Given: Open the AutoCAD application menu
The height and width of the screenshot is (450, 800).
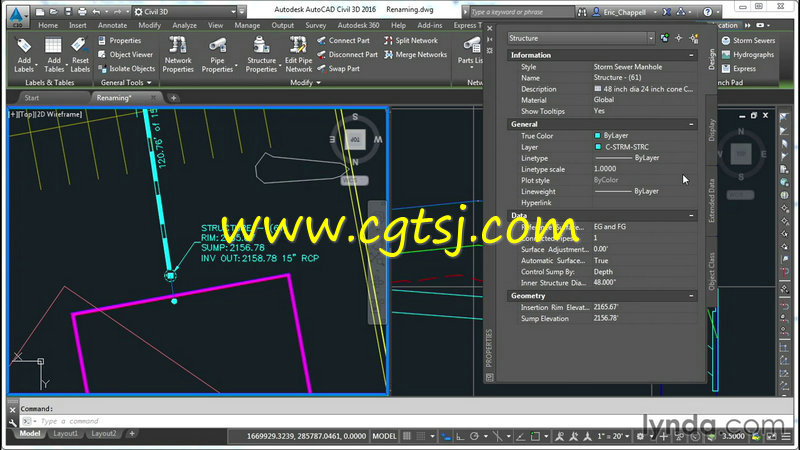Looking at the screenshot, I should coord(17,15).
